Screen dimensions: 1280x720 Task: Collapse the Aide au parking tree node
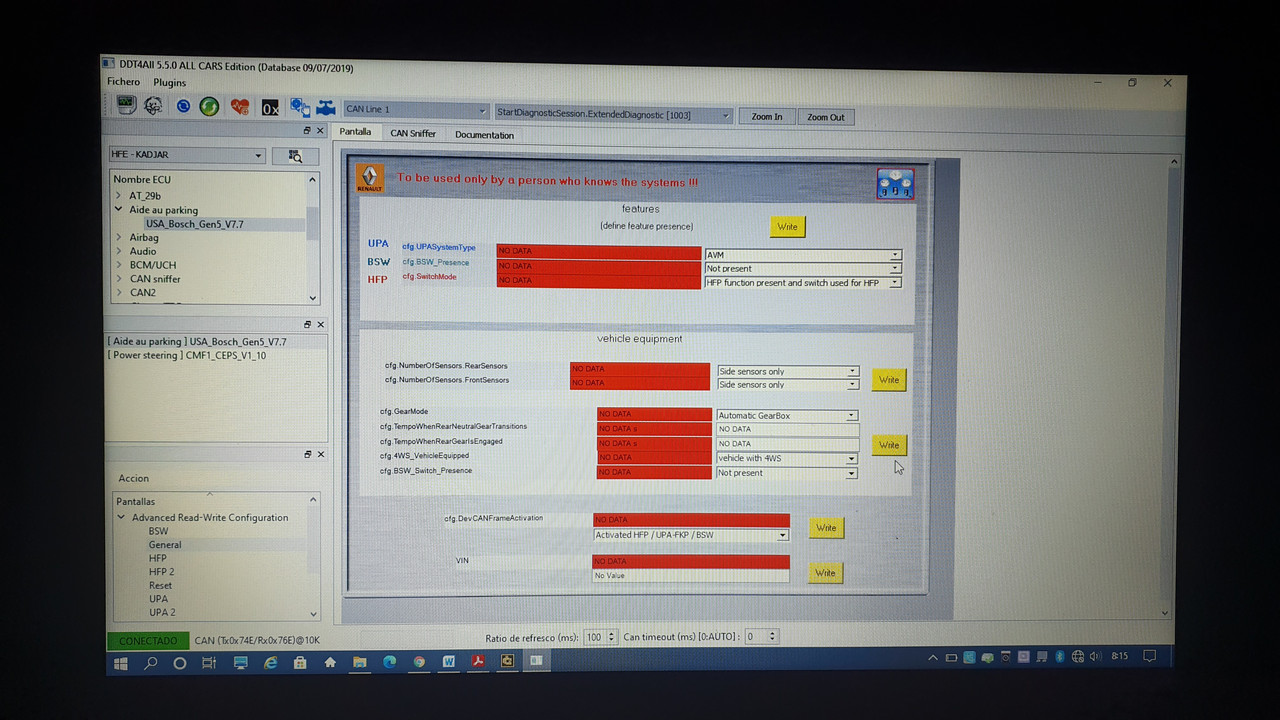[119, 210]
